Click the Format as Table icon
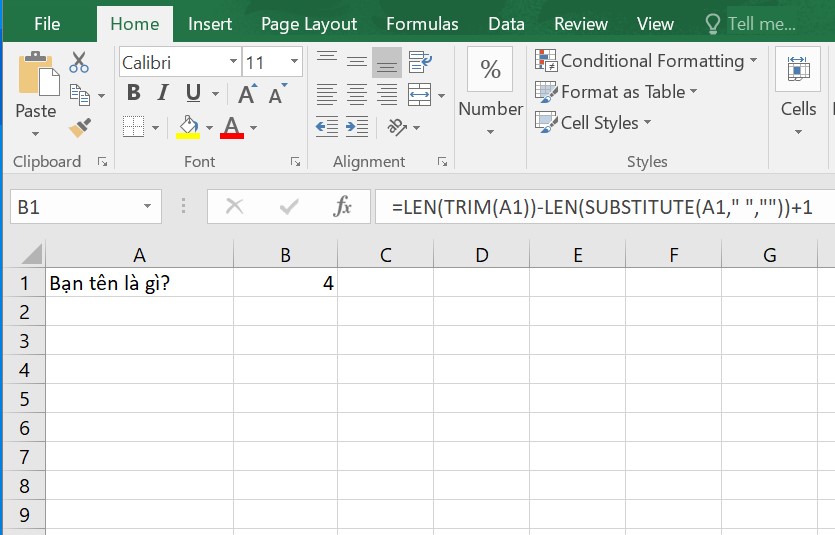The image size is (835, 535). pos(546,92)
